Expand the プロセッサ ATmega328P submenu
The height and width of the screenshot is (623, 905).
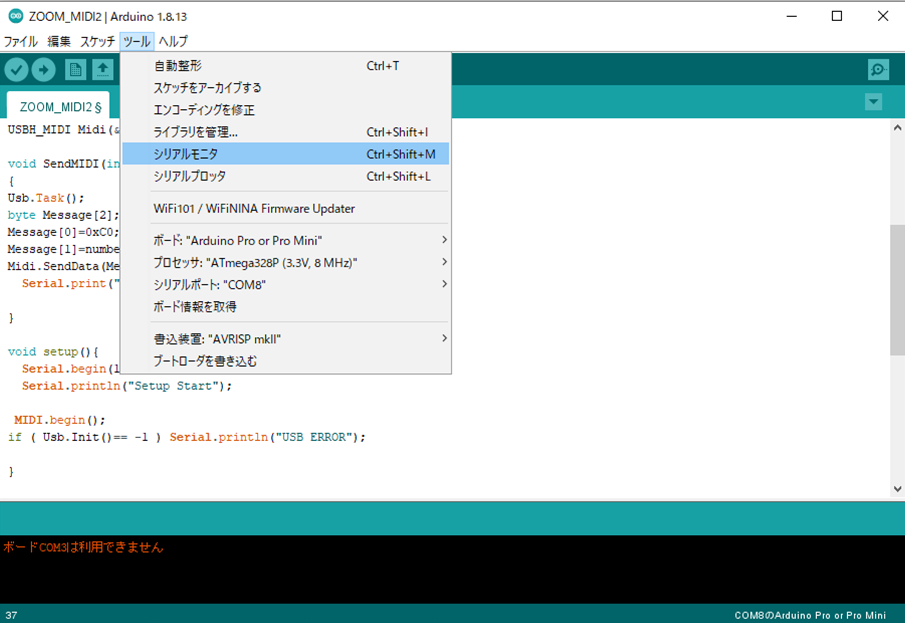click(286, 262)
